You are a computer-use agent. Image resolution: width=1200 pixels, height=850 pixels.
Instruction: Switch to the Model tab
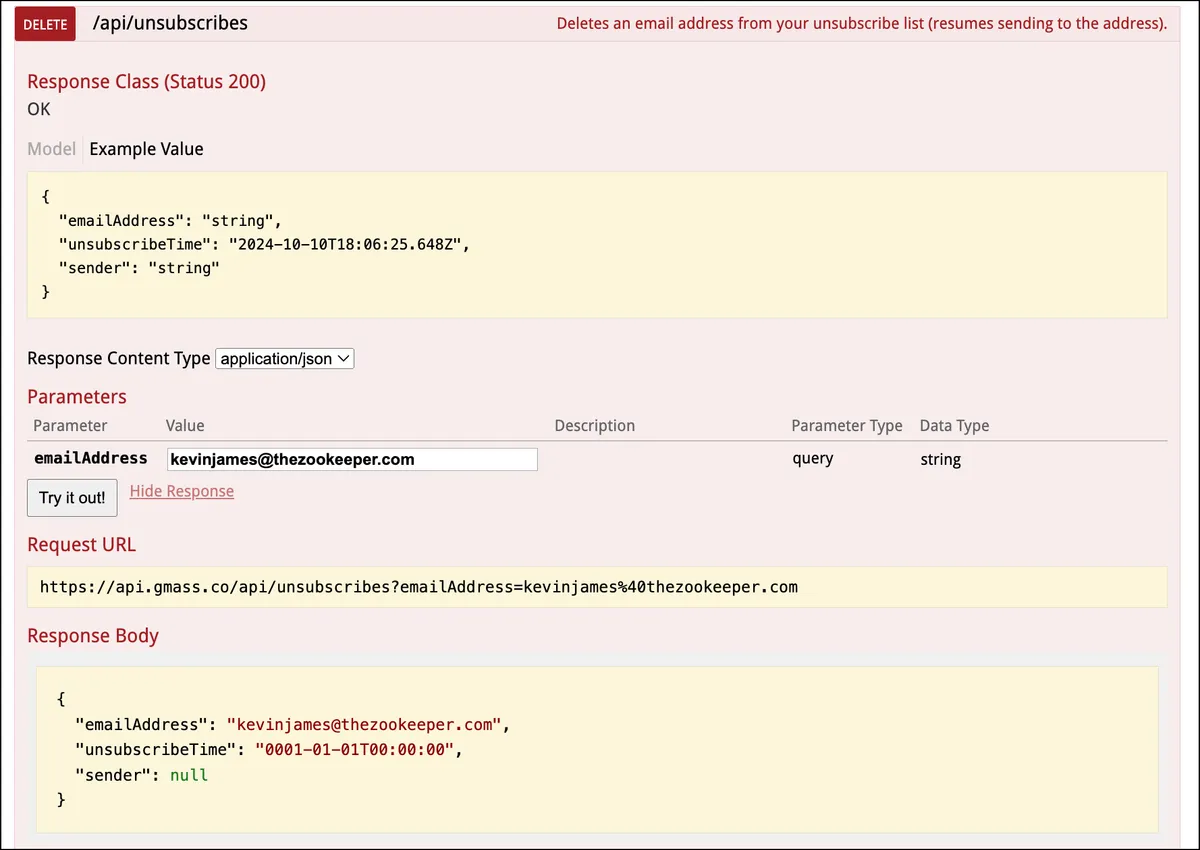51,149
